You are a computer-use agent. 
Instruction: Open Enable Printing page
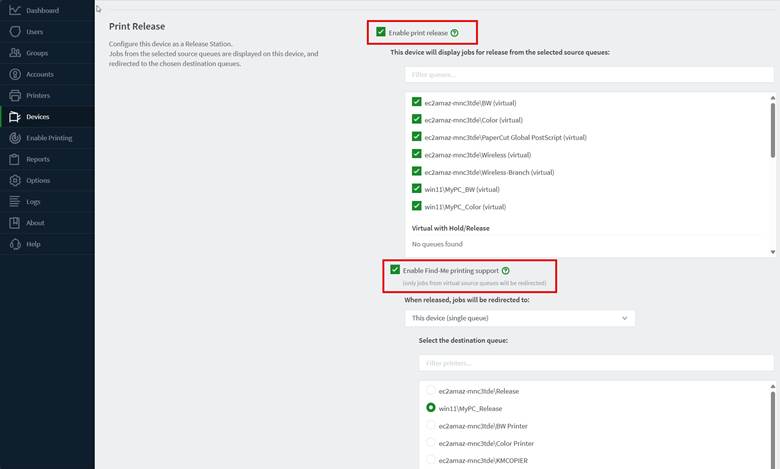coord(47,138)
